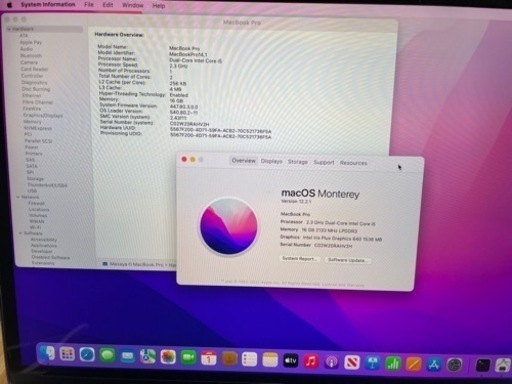This screenshot has height=384, width=512.
Task: Open the Window menu
Action: [x=133, y=5]
